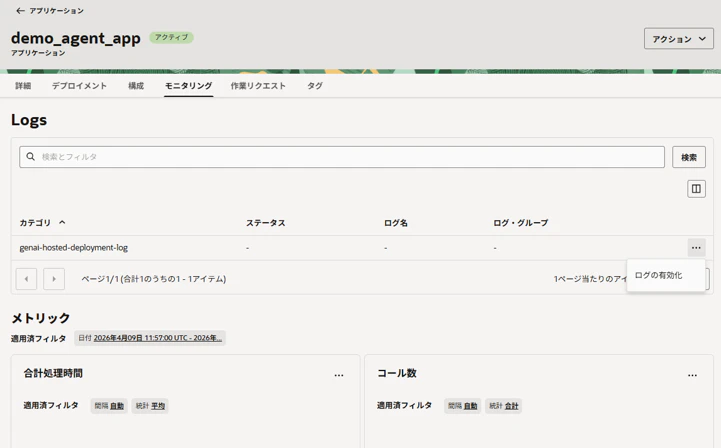This screenshot has width=721, height=448.
Task: Go to next page of logs
Action: click(x=54, y=279)
